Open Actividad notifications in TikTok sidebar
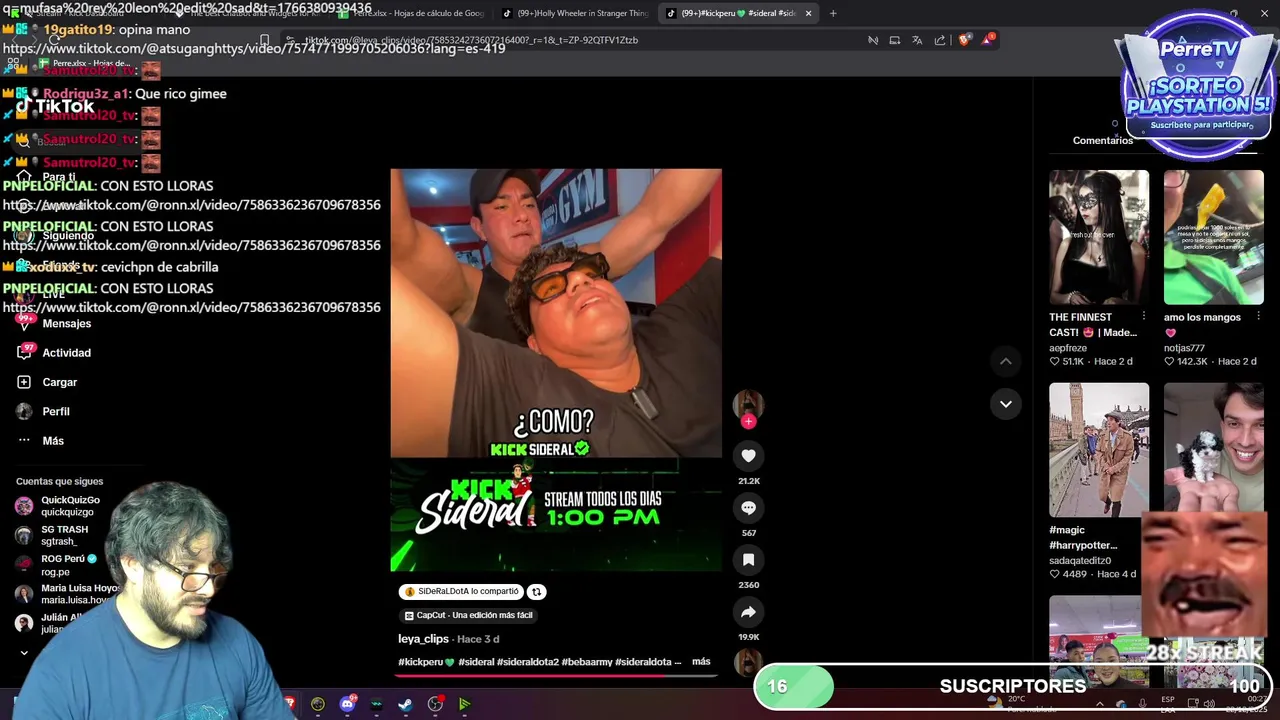The width and height of the screenshot is (1280, 720). pyautogui.click(x=54, y=353)
